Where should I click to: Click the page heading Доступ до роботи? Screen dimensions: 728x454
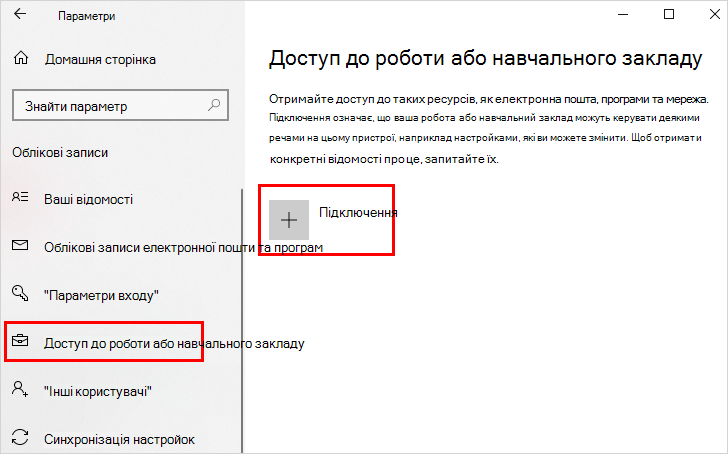(486, 59)
